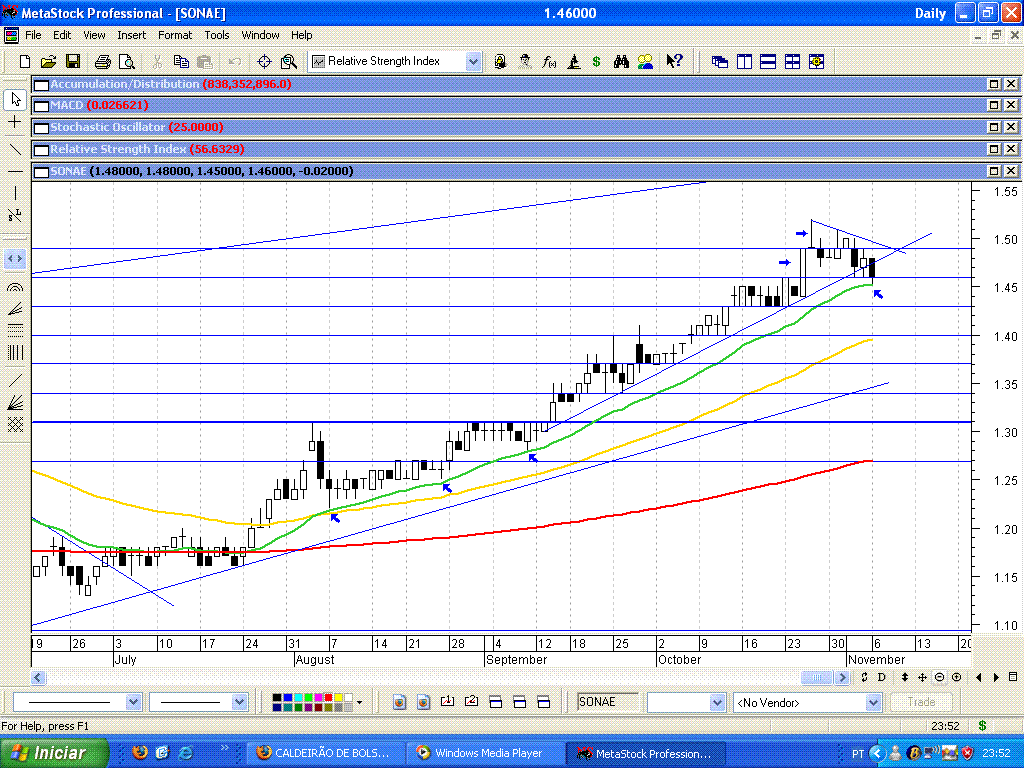Open the empty dropdown next to SONAE field
The height and width of the screenshot is (768, 1025).
[x=717, y=703]
